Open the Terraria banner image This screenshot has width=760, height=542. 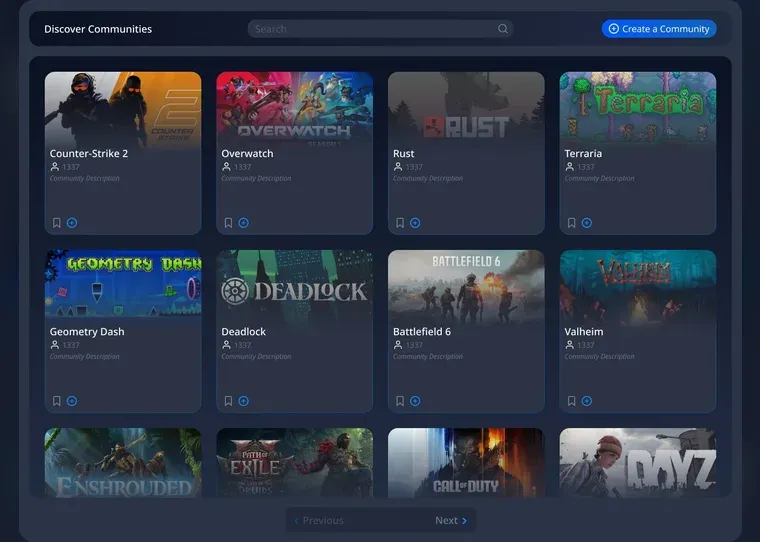tap(637, 109)
